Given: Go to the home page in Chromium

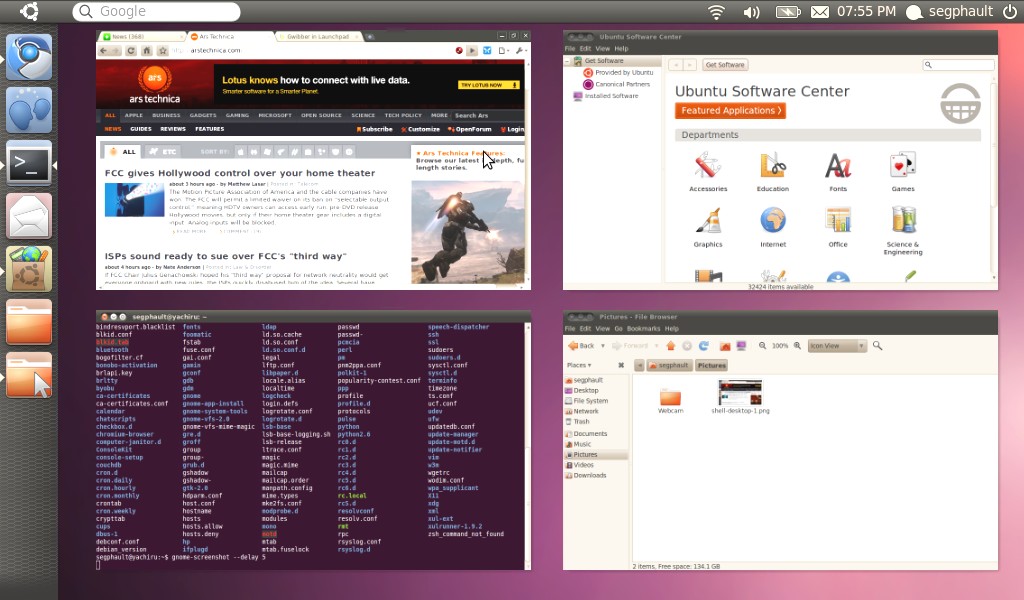Looking at the screenshot, I should tap(146, 50).
